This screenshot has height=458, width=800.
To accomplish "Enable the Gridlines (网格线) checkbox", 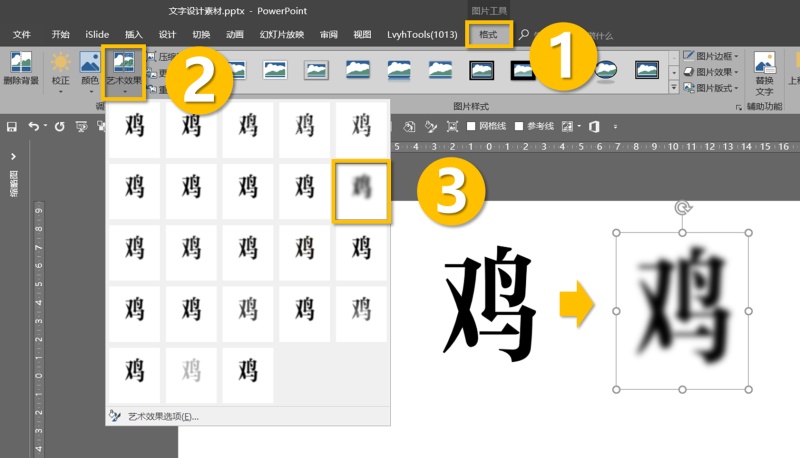I will click(x=471, y=126).
